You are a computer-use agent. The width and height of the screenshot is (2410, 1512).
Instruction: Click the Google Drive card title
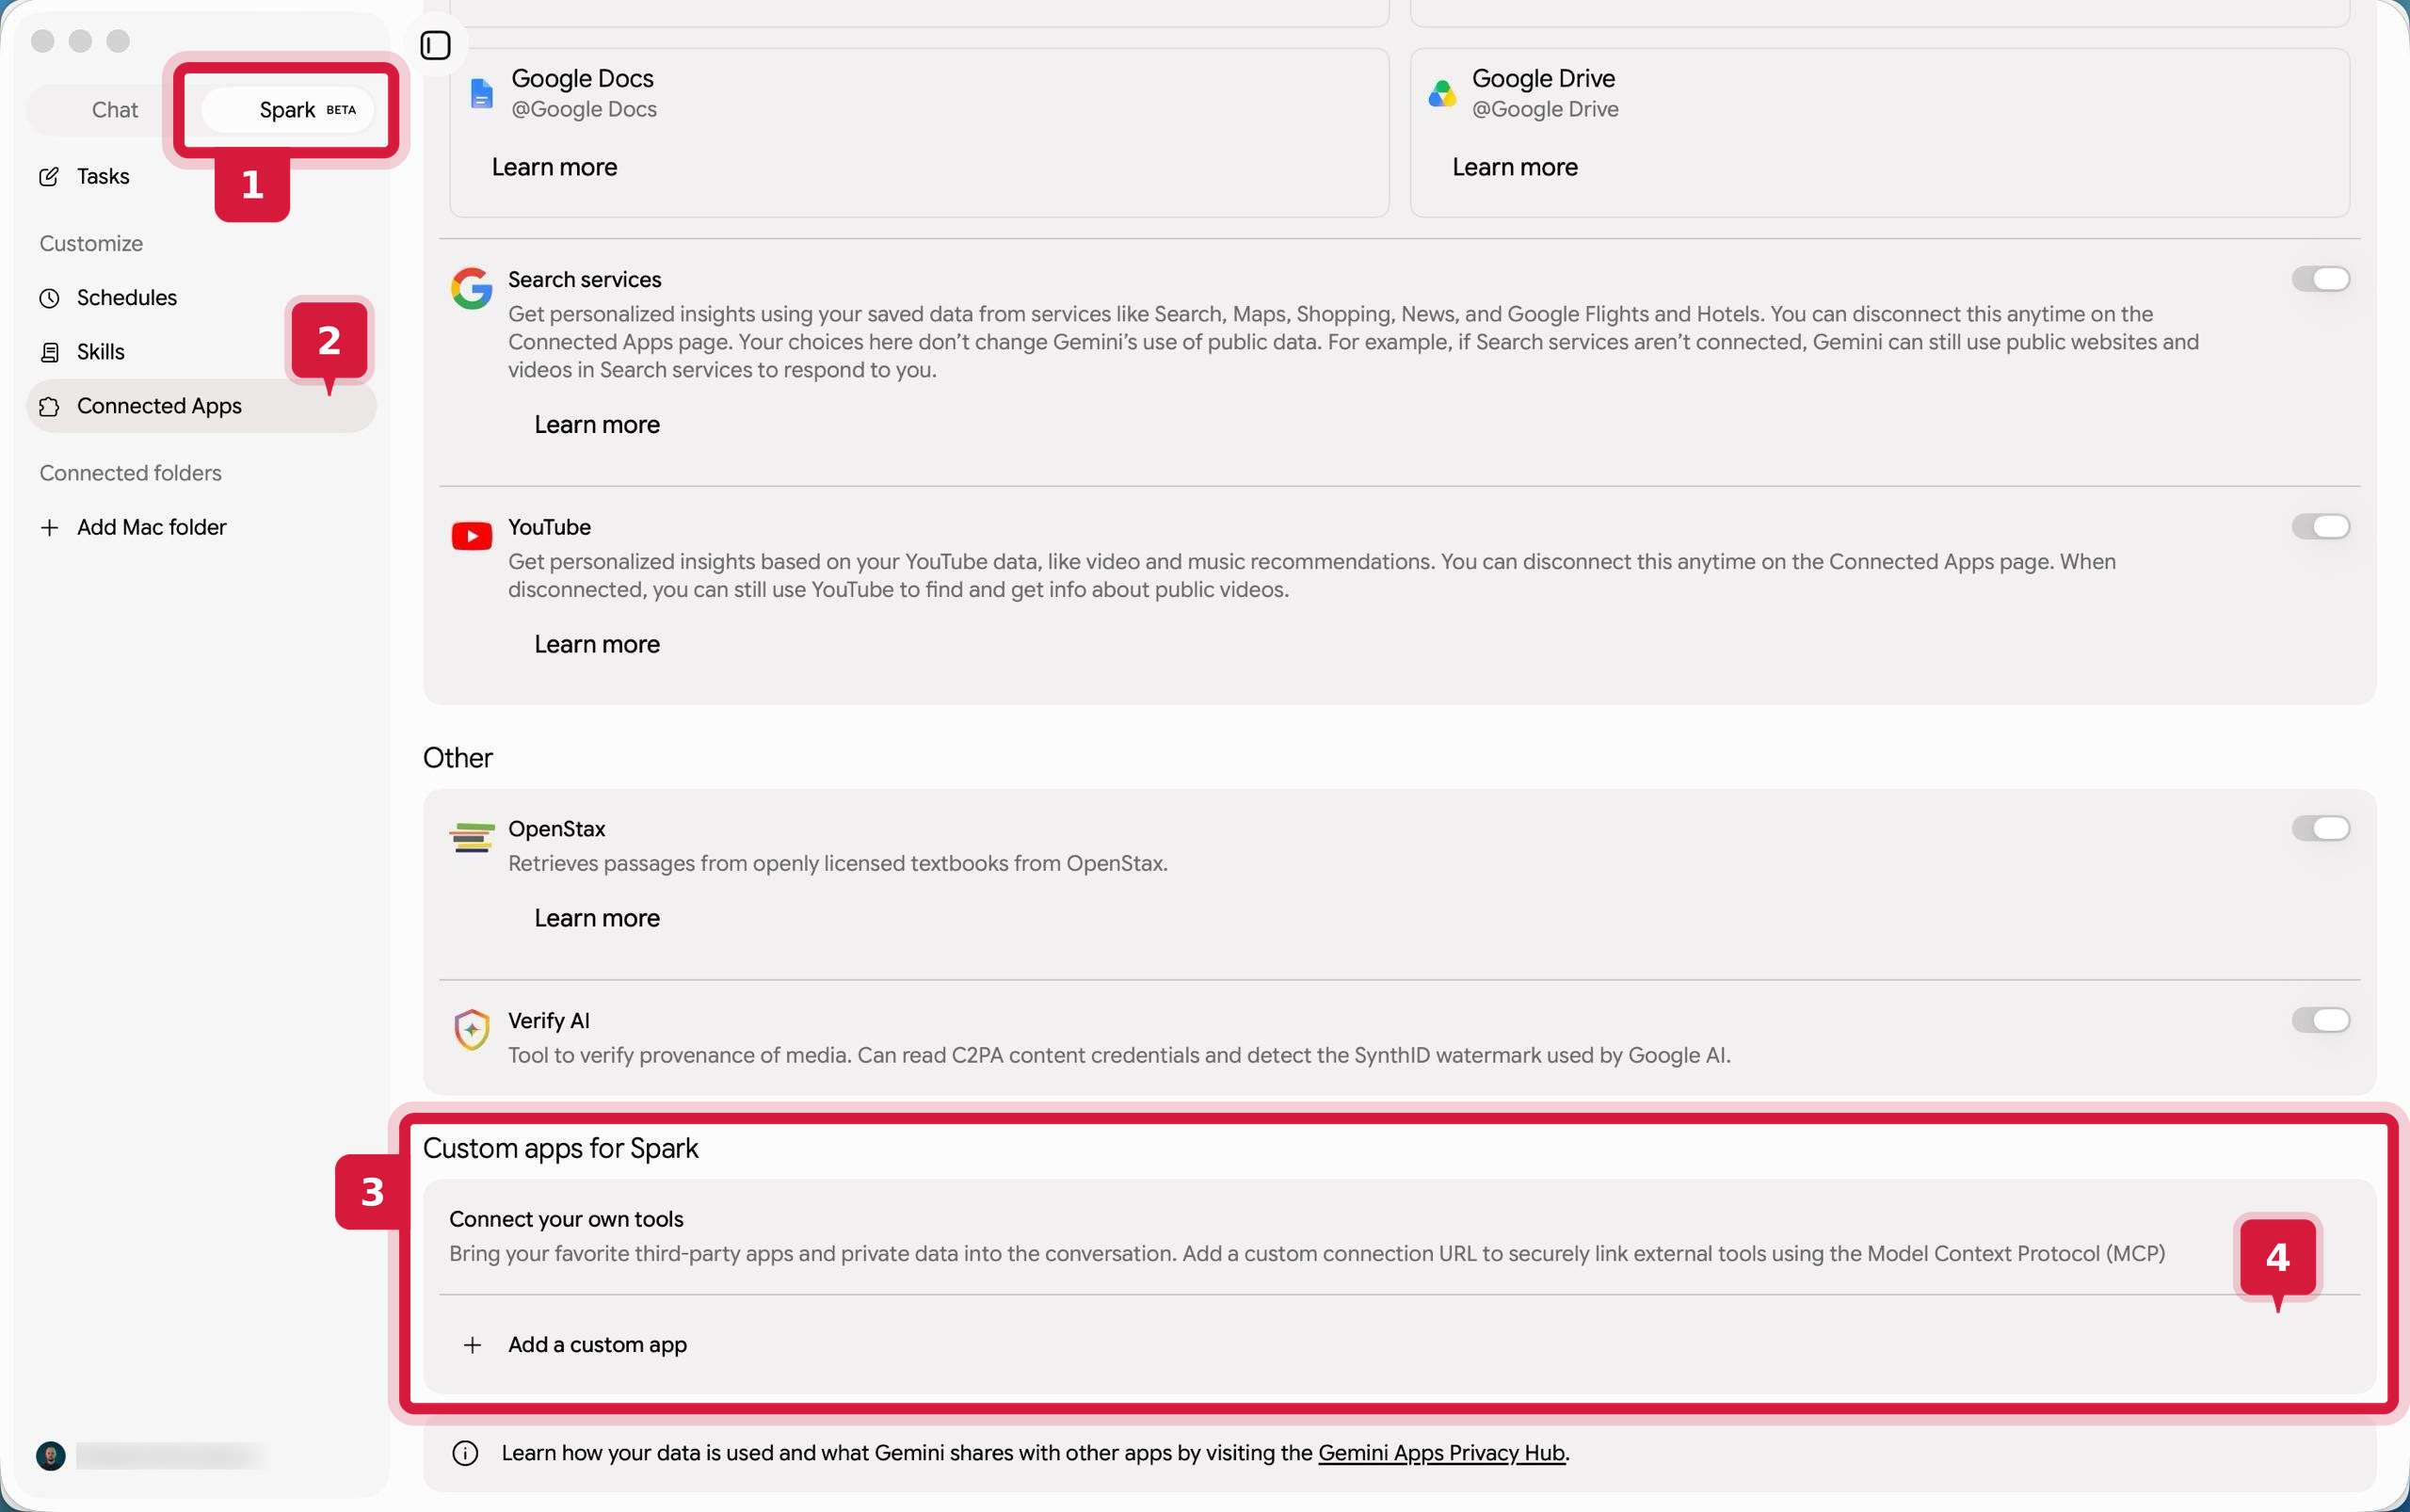coord(1543,78)
